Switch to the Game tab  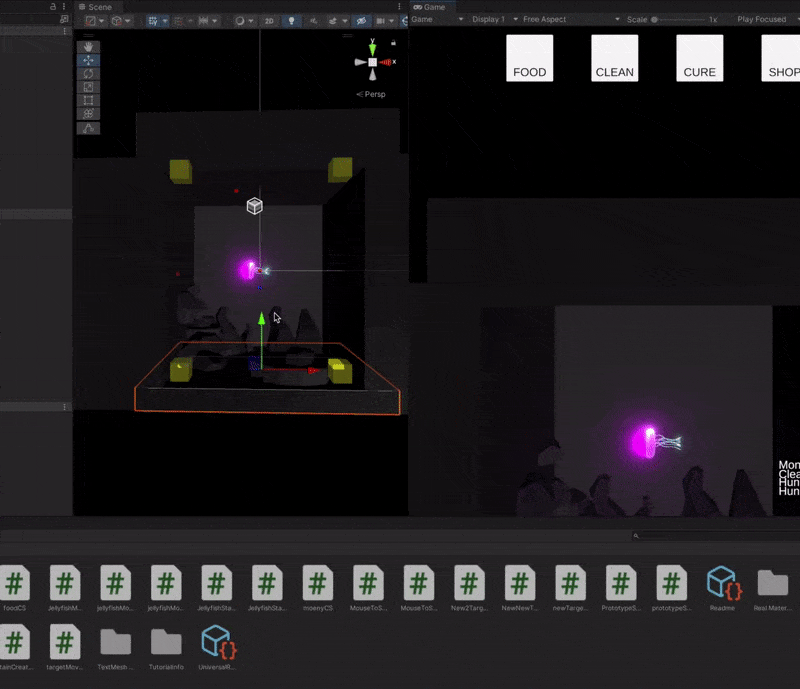point(433,7)
